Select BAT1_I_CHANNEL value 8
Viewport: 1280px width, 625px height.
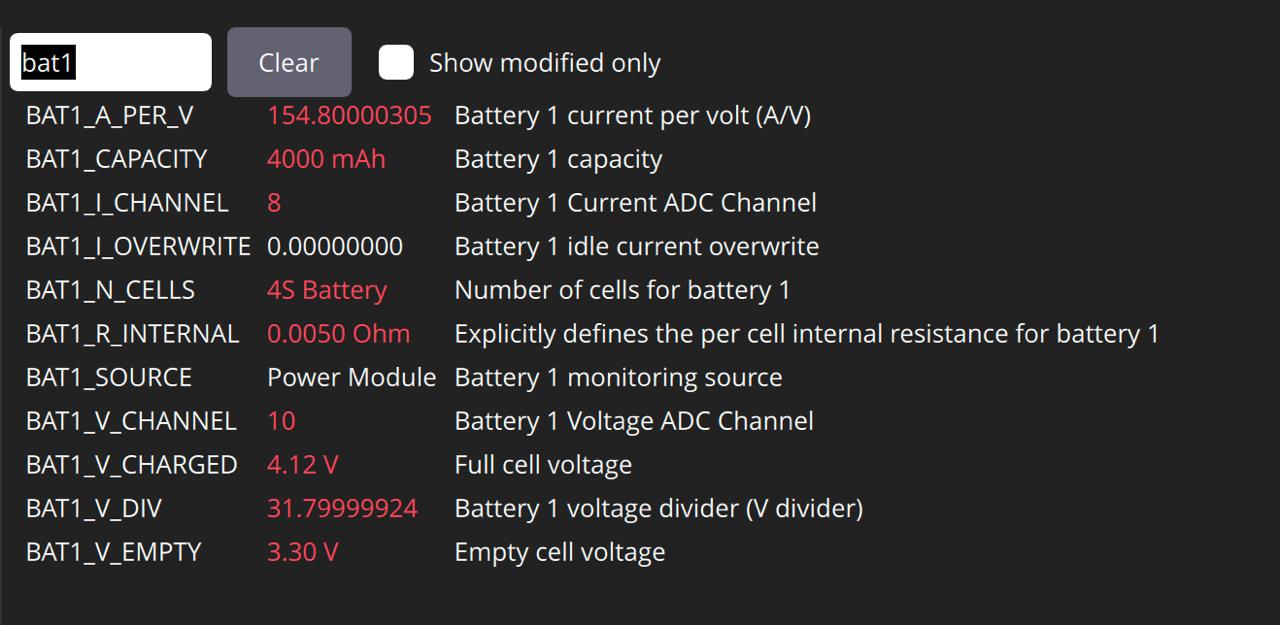[x=274, y=203]
